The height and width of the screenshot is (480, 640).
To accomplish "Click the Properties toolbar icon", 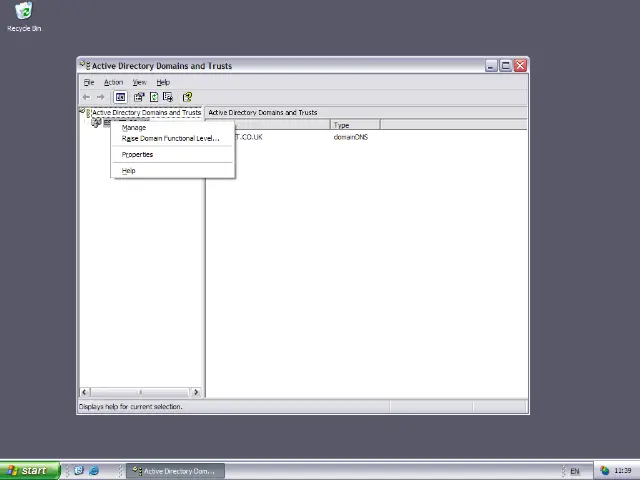I will [139, 97].
